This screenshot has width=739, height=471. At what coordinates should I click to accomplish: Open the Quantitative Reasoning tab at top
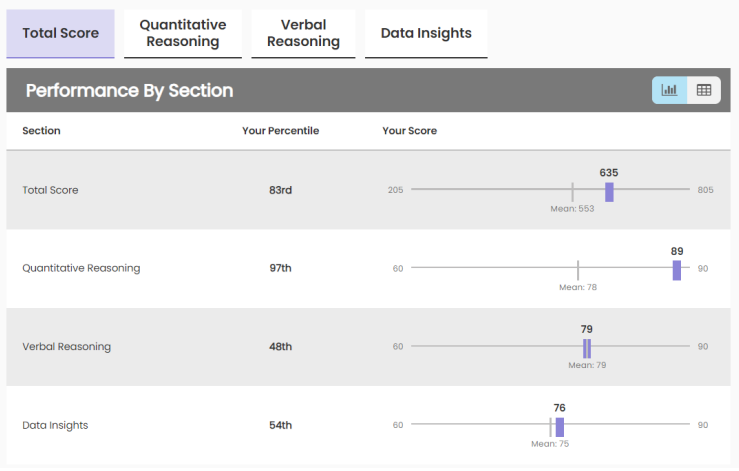click(x=183, y=33)
